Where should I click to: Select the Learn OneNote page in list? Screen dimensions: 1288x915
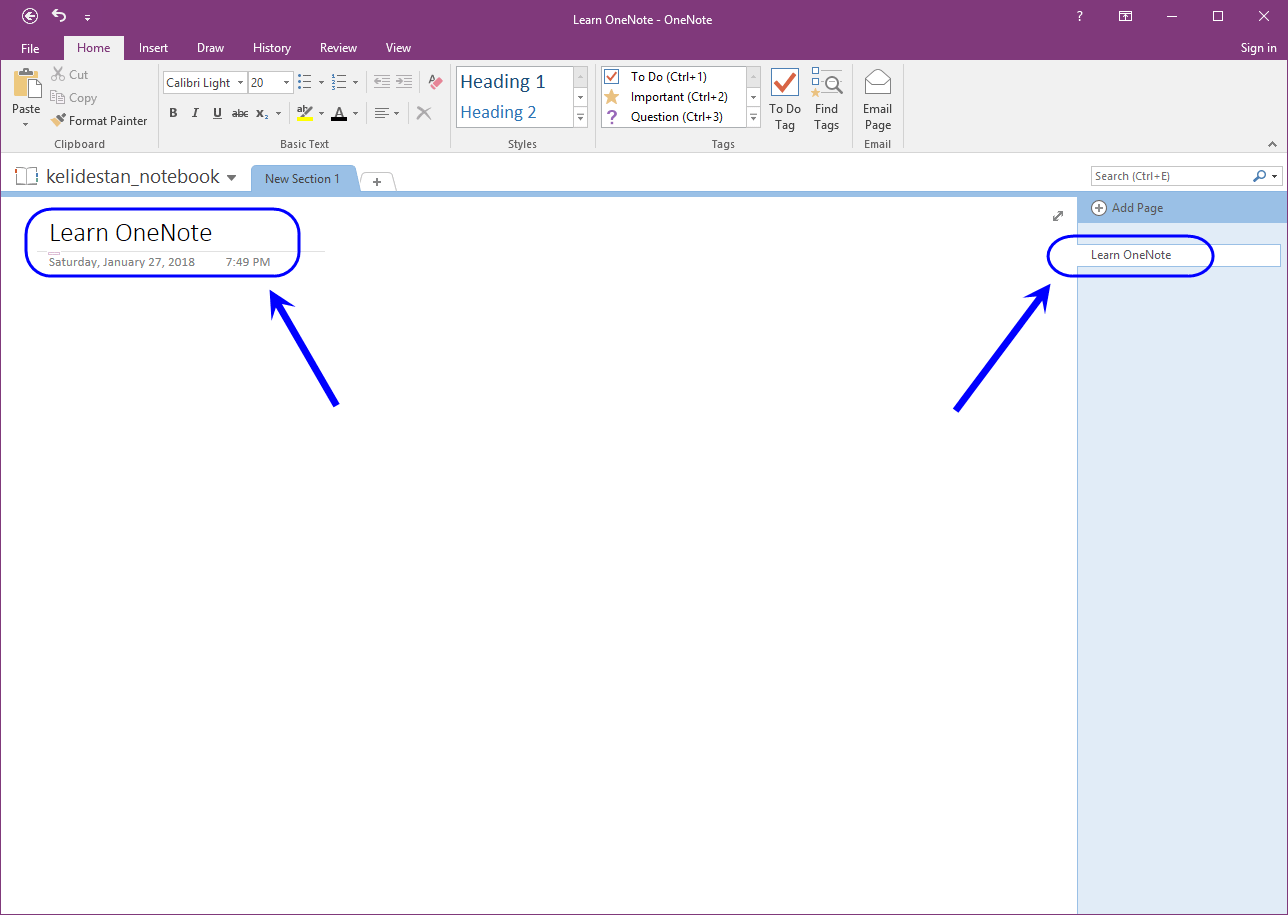(1179, 255)
